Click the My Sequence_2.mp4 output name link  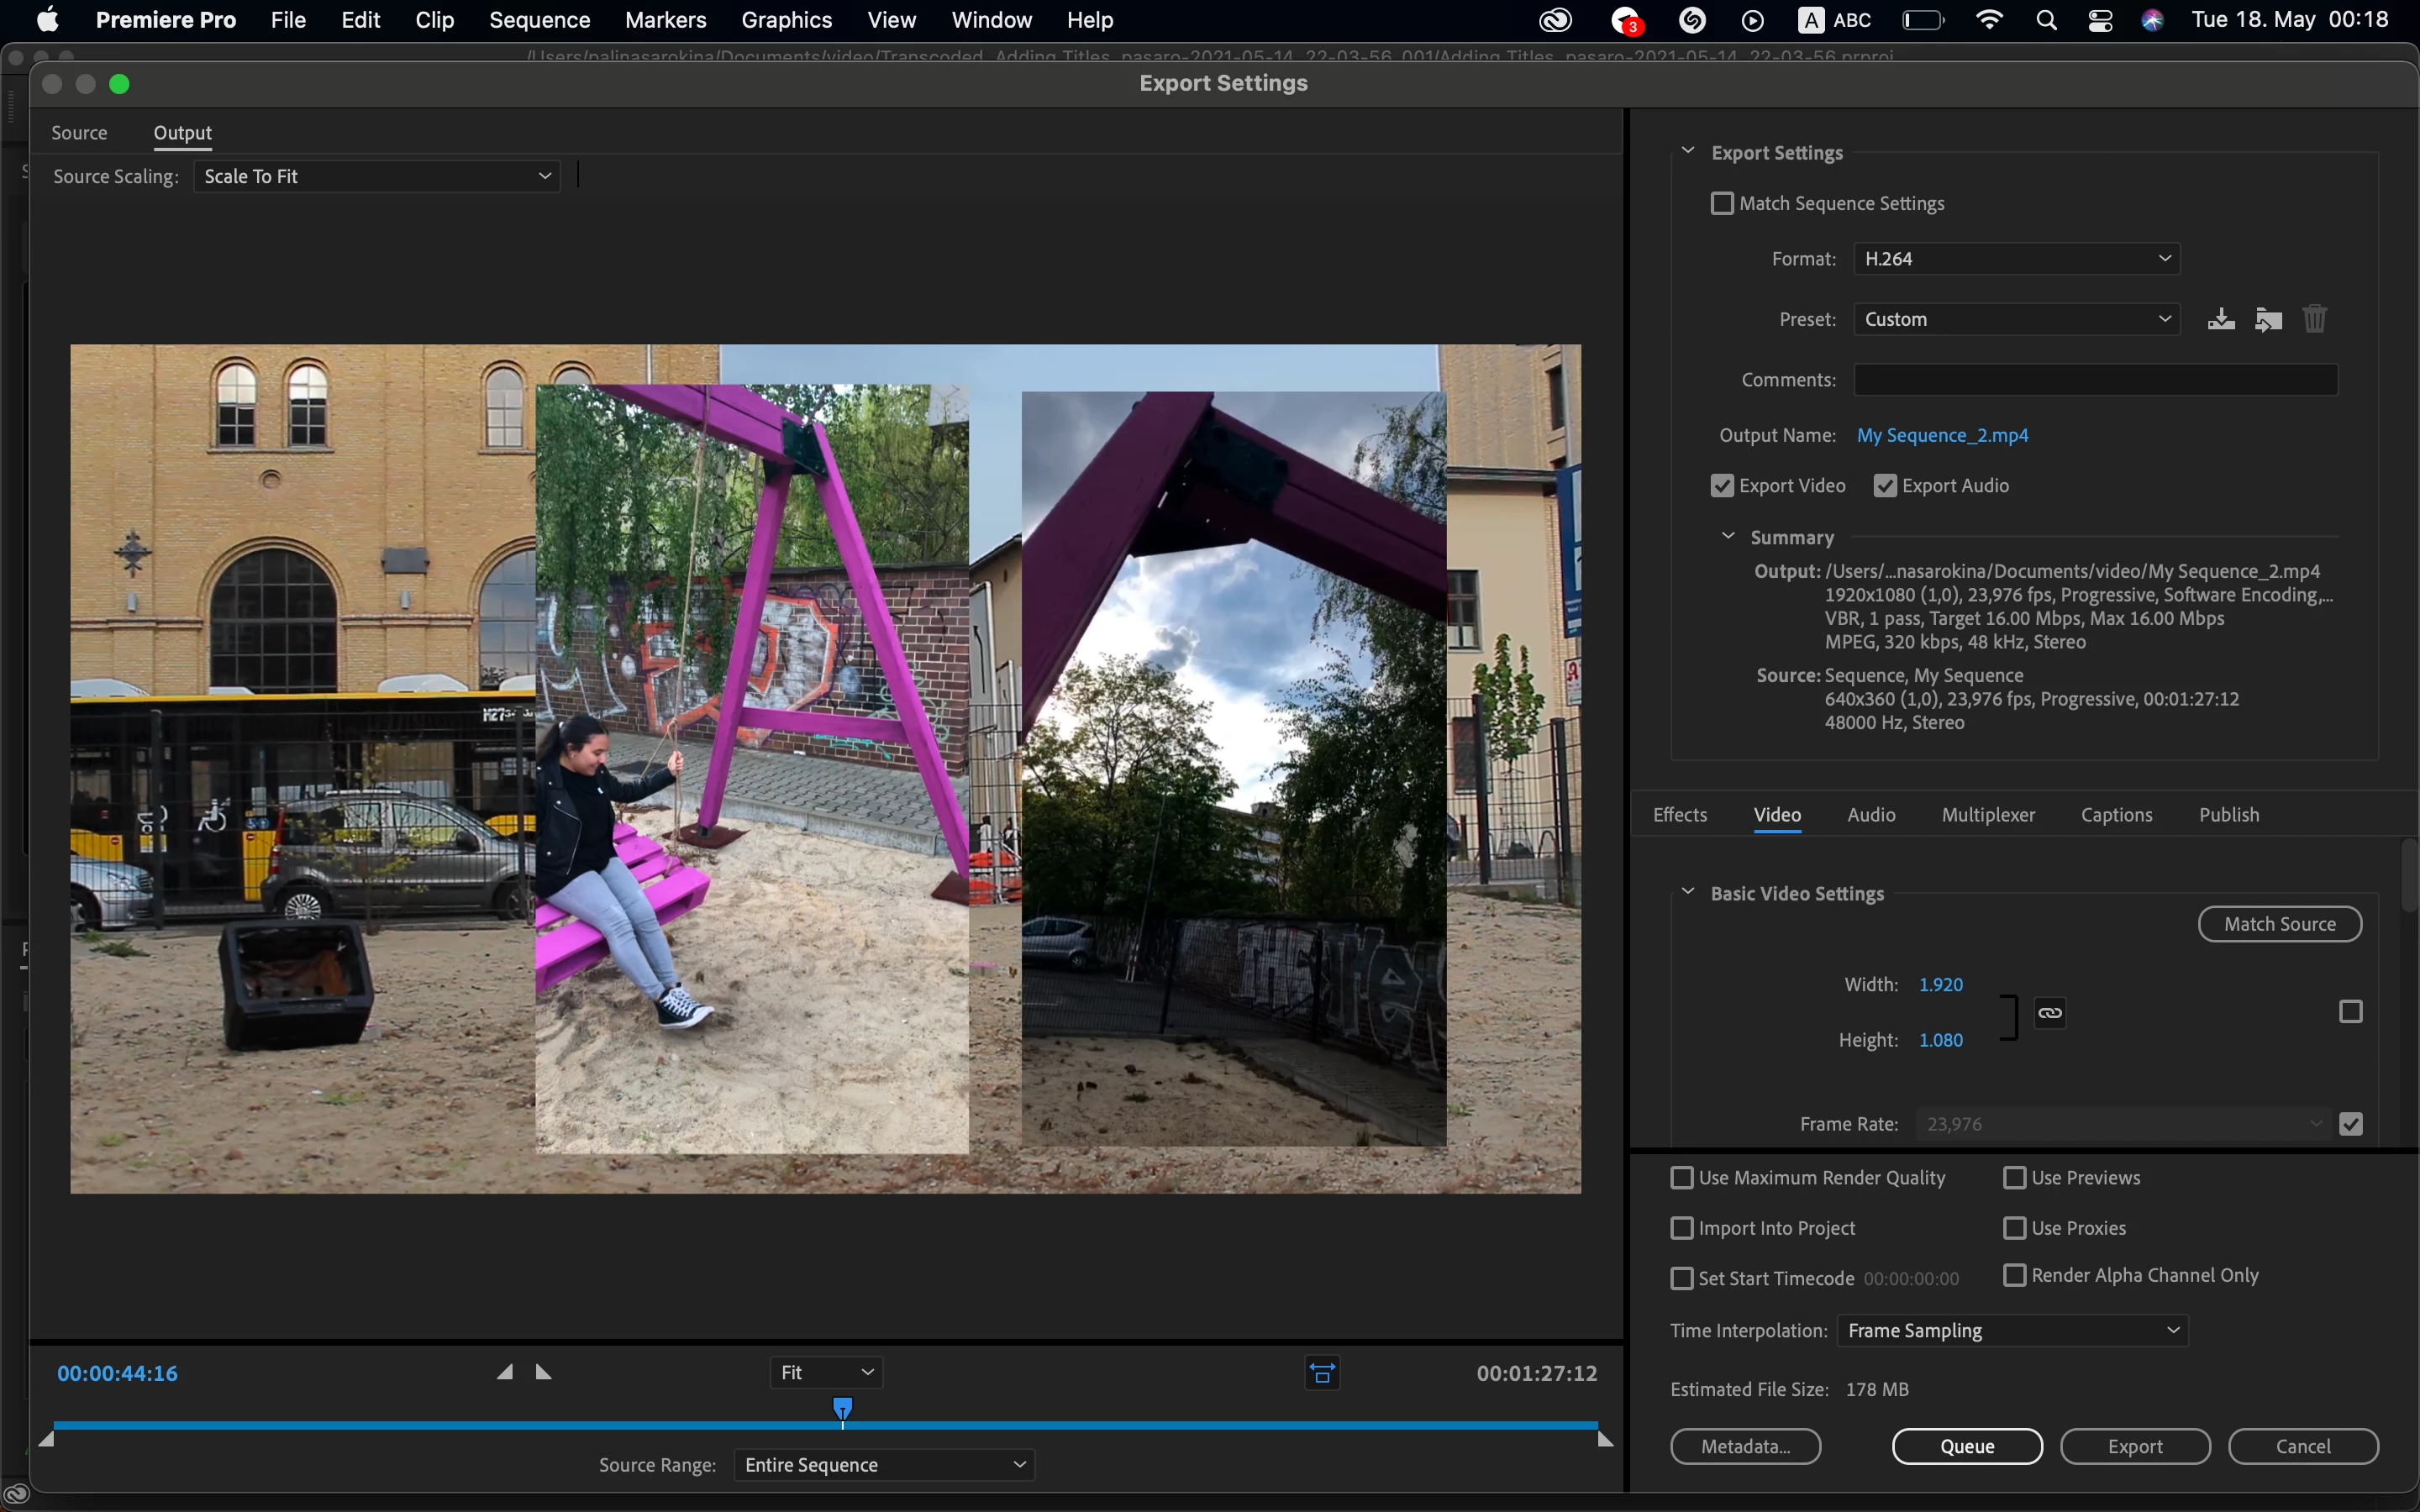click(x=1942, y=435)
